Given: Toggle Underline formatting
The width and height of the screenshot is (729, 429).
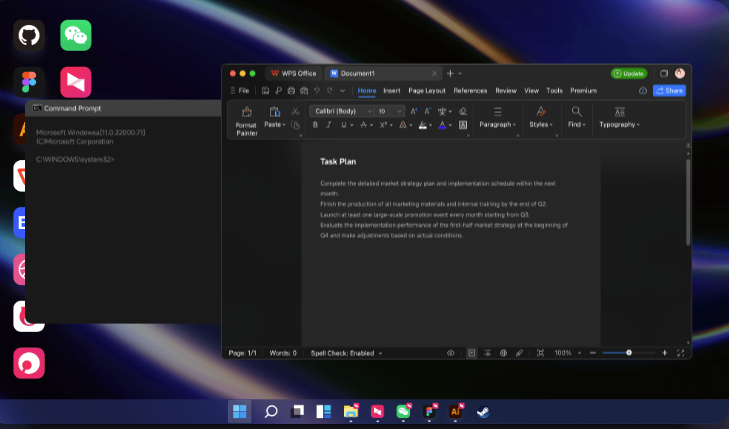Looking at the screenshot, I should point(344,125).
